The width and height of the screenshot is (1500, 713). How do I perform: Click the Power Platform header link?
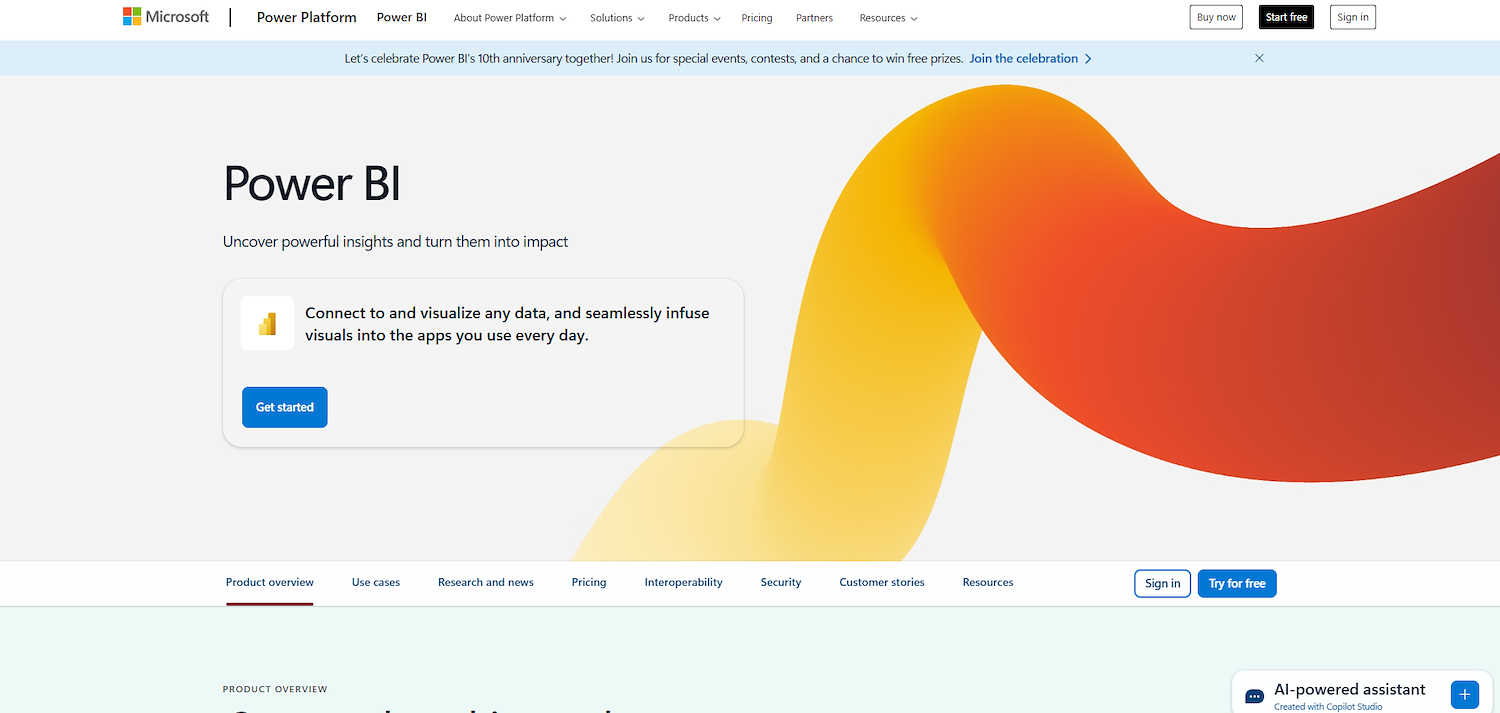(306, 17)
